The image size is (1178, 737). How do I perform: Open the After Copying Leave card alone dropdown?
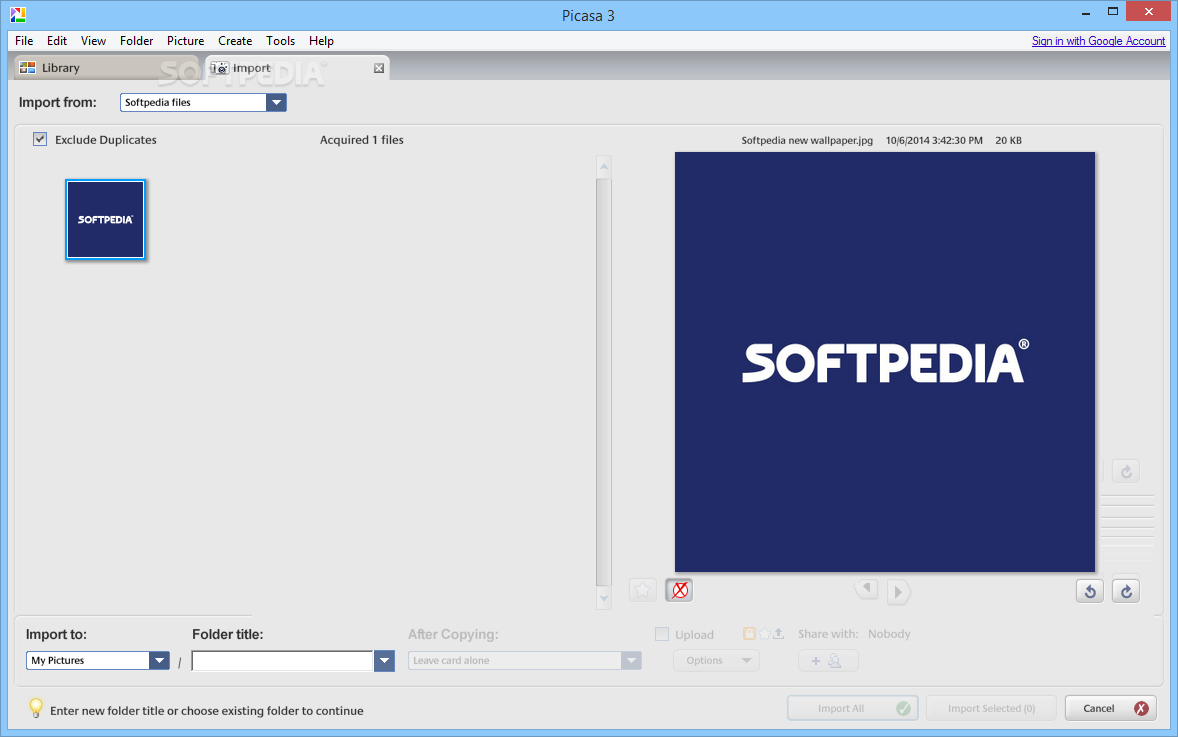(x=631, y=660)
